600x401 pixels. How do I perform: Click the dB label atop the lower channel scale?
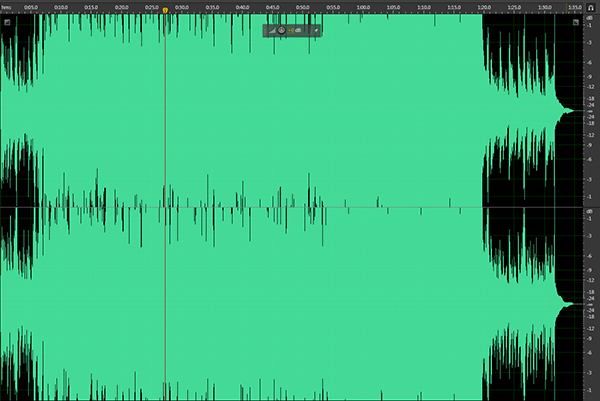pyautogui.click(x=591, y=211)
